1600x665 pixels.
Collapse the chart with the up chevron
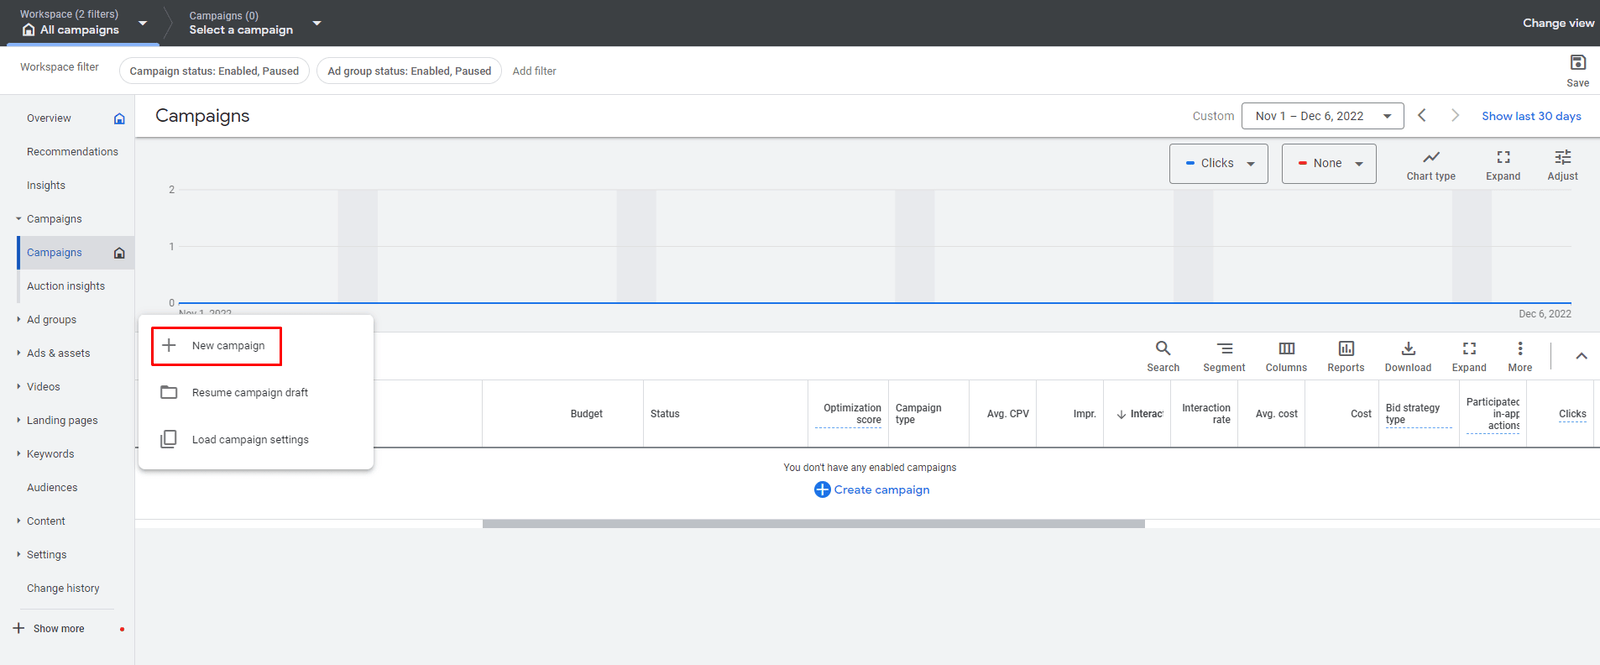[x=1581, y=356]
